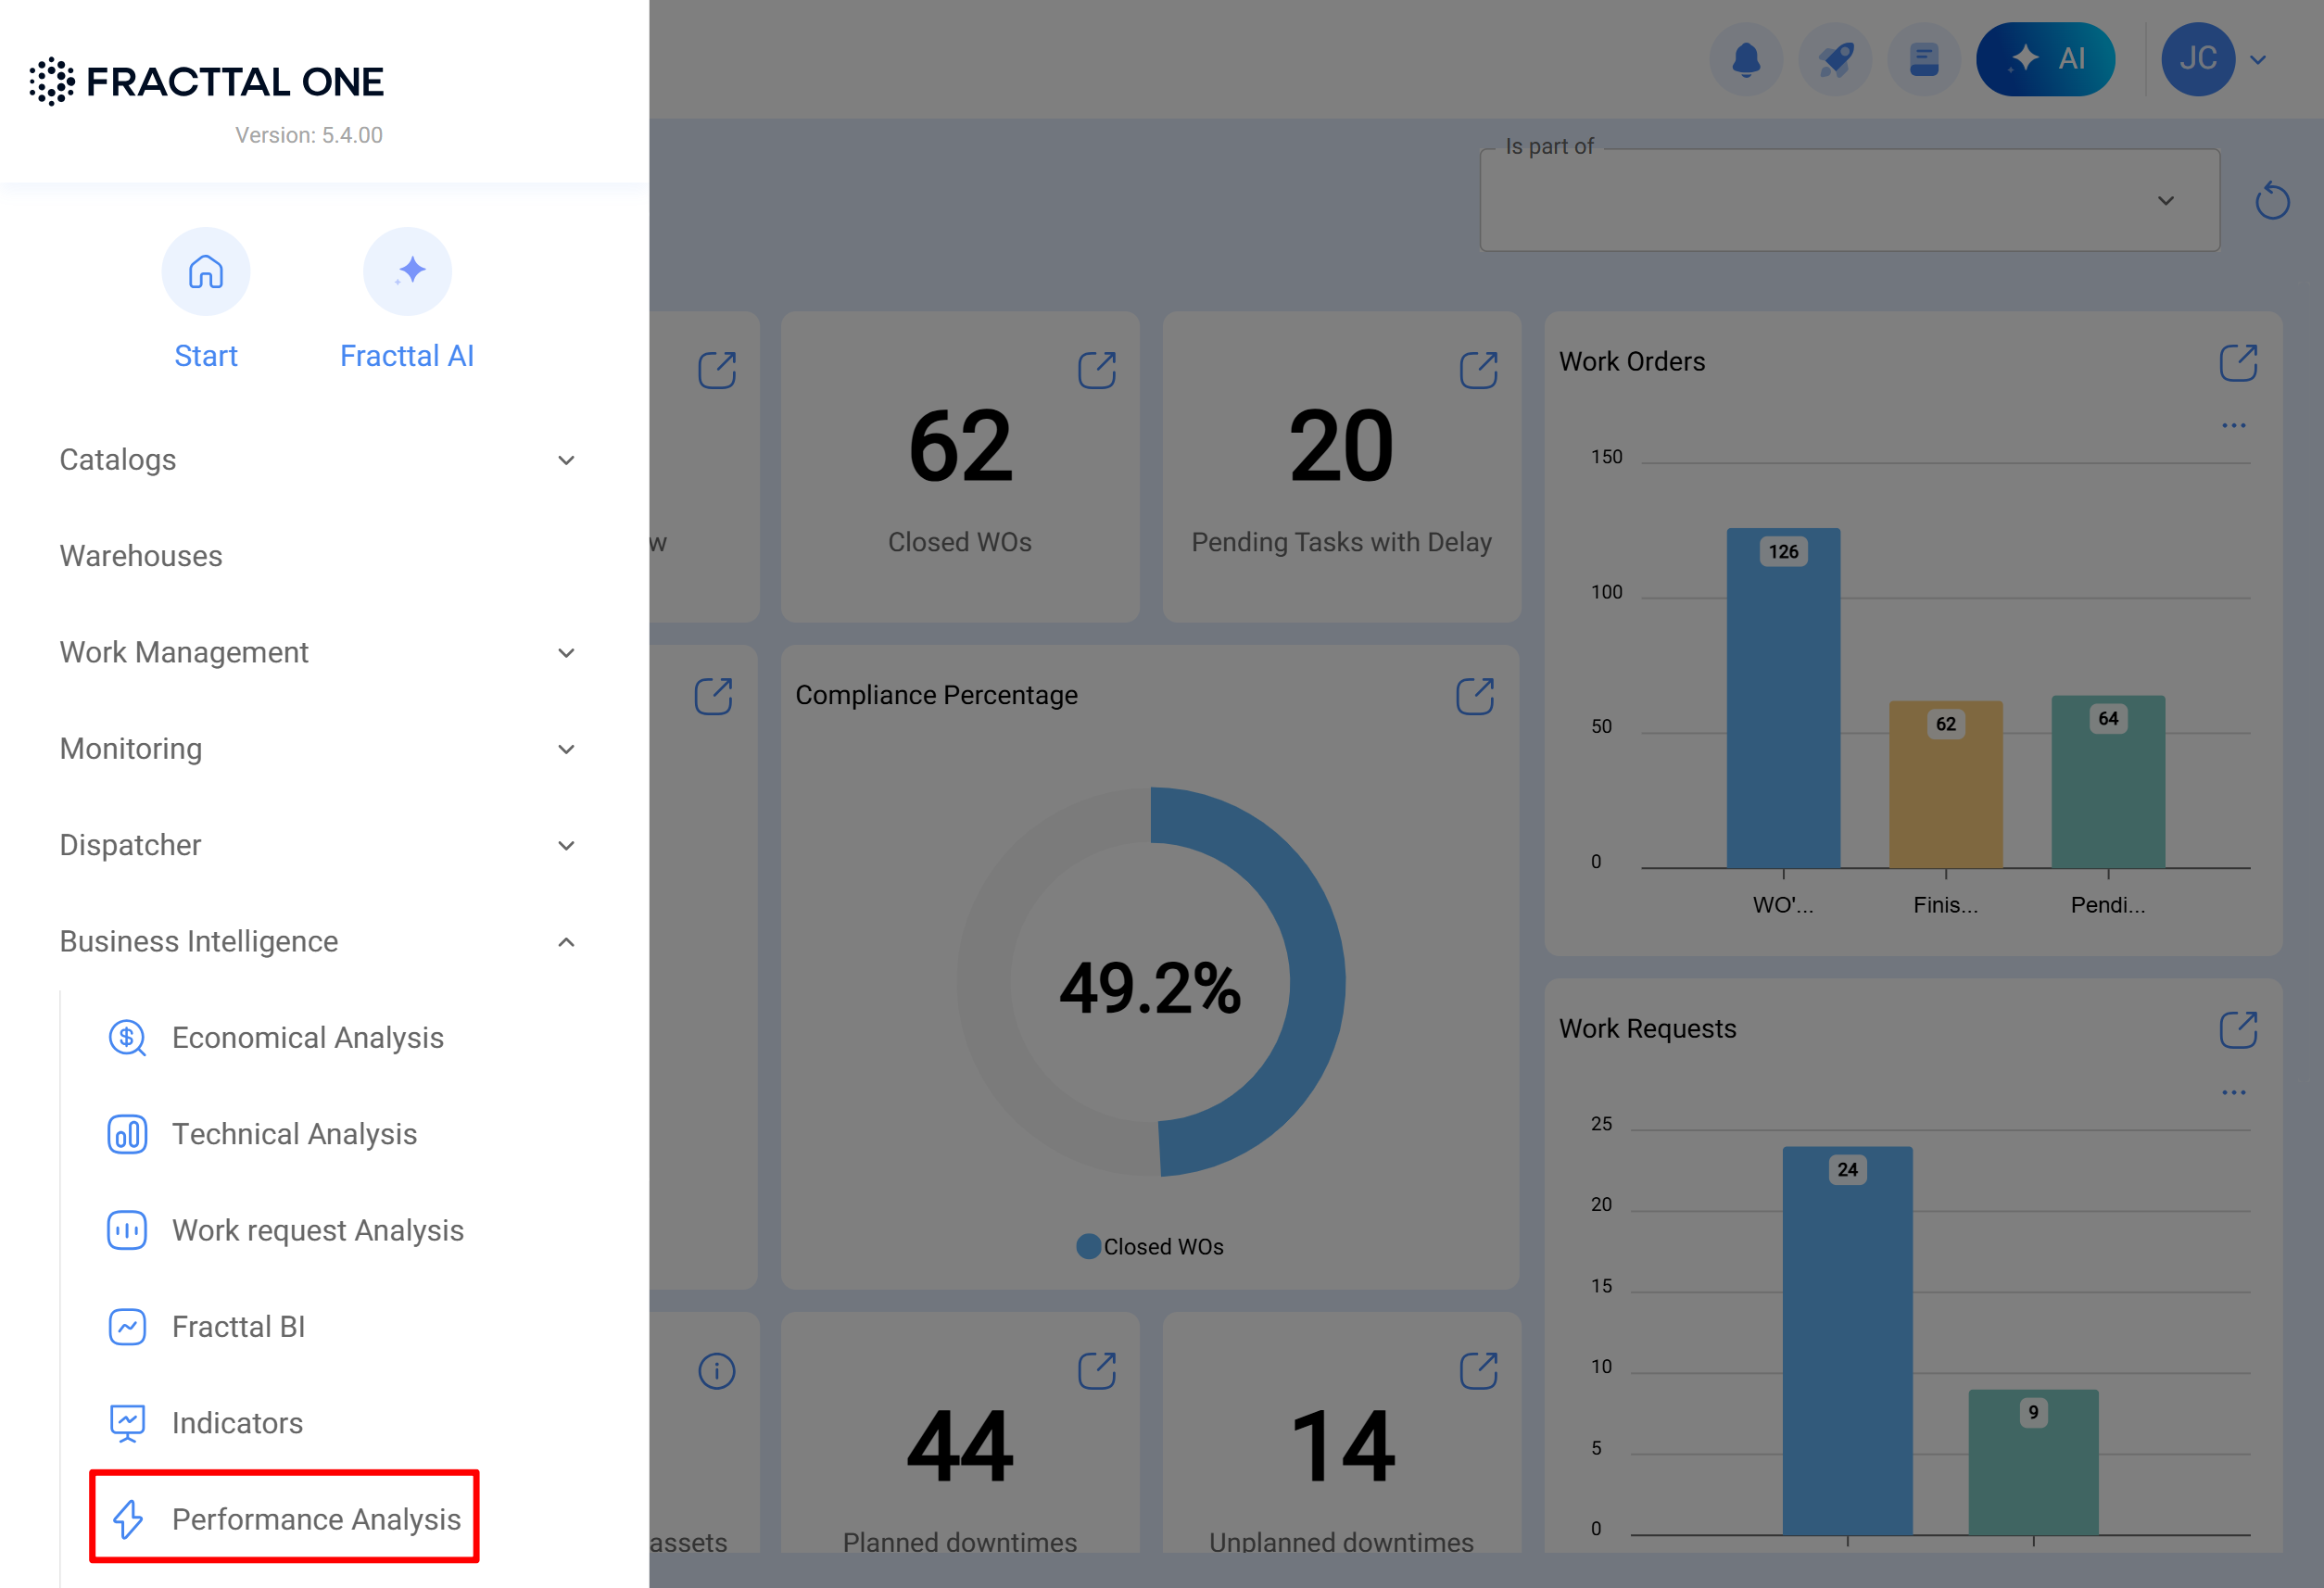This screenshot has width=2324, height=1588.
Task: Open Economical Analysis link
Action: coord(307,1038)
